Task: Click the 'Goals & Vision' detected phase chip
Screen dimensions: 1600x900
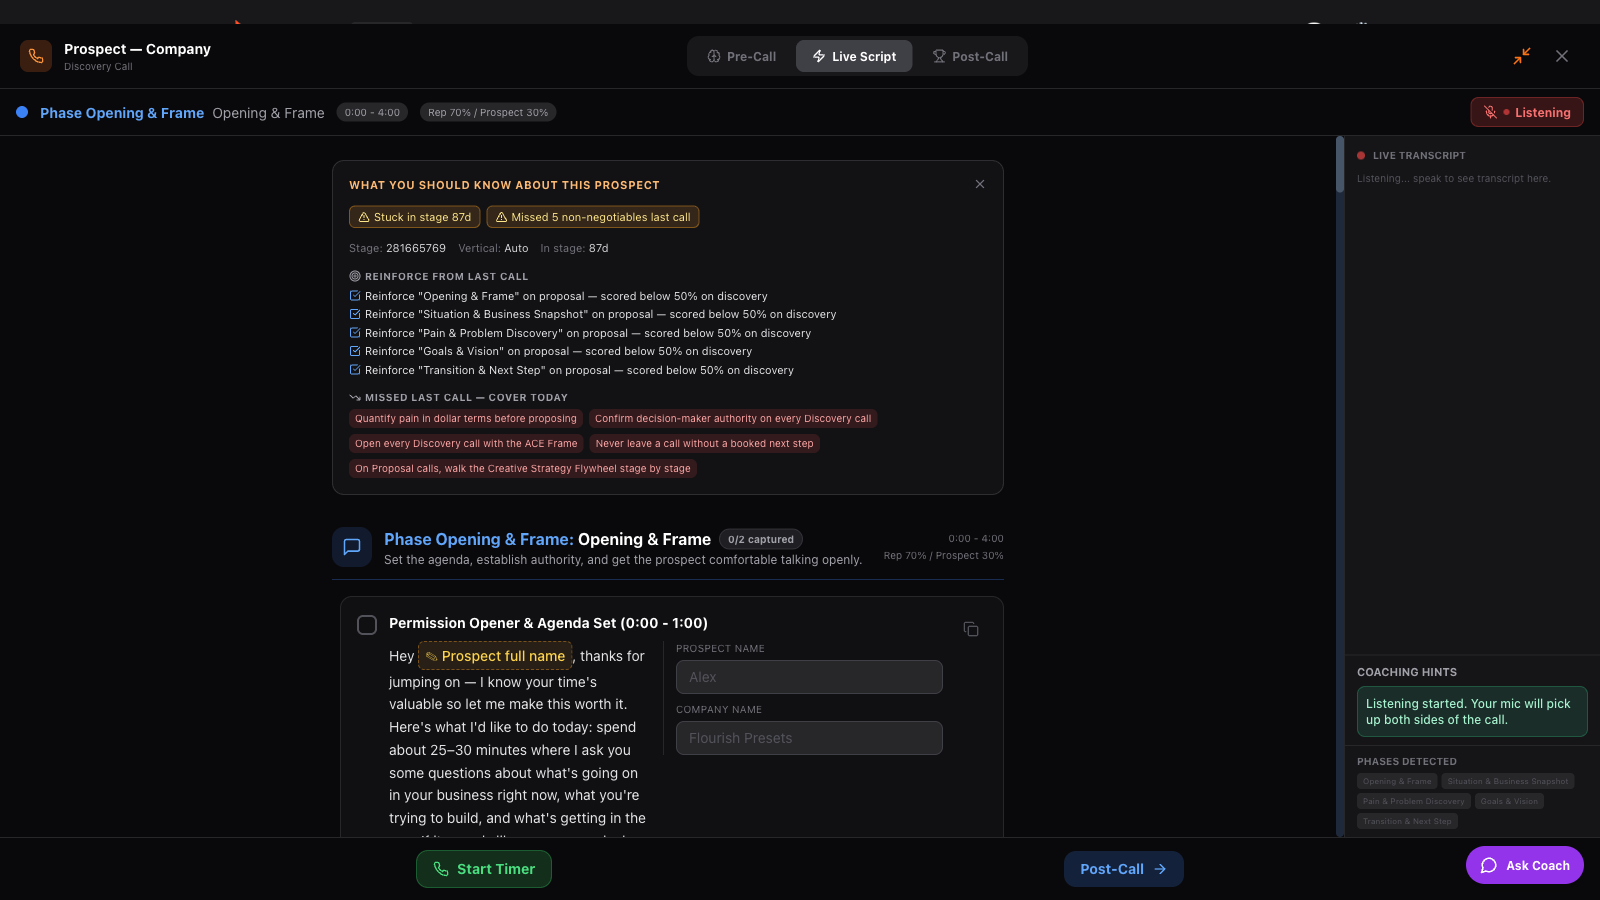Action: click(1510, 801)
